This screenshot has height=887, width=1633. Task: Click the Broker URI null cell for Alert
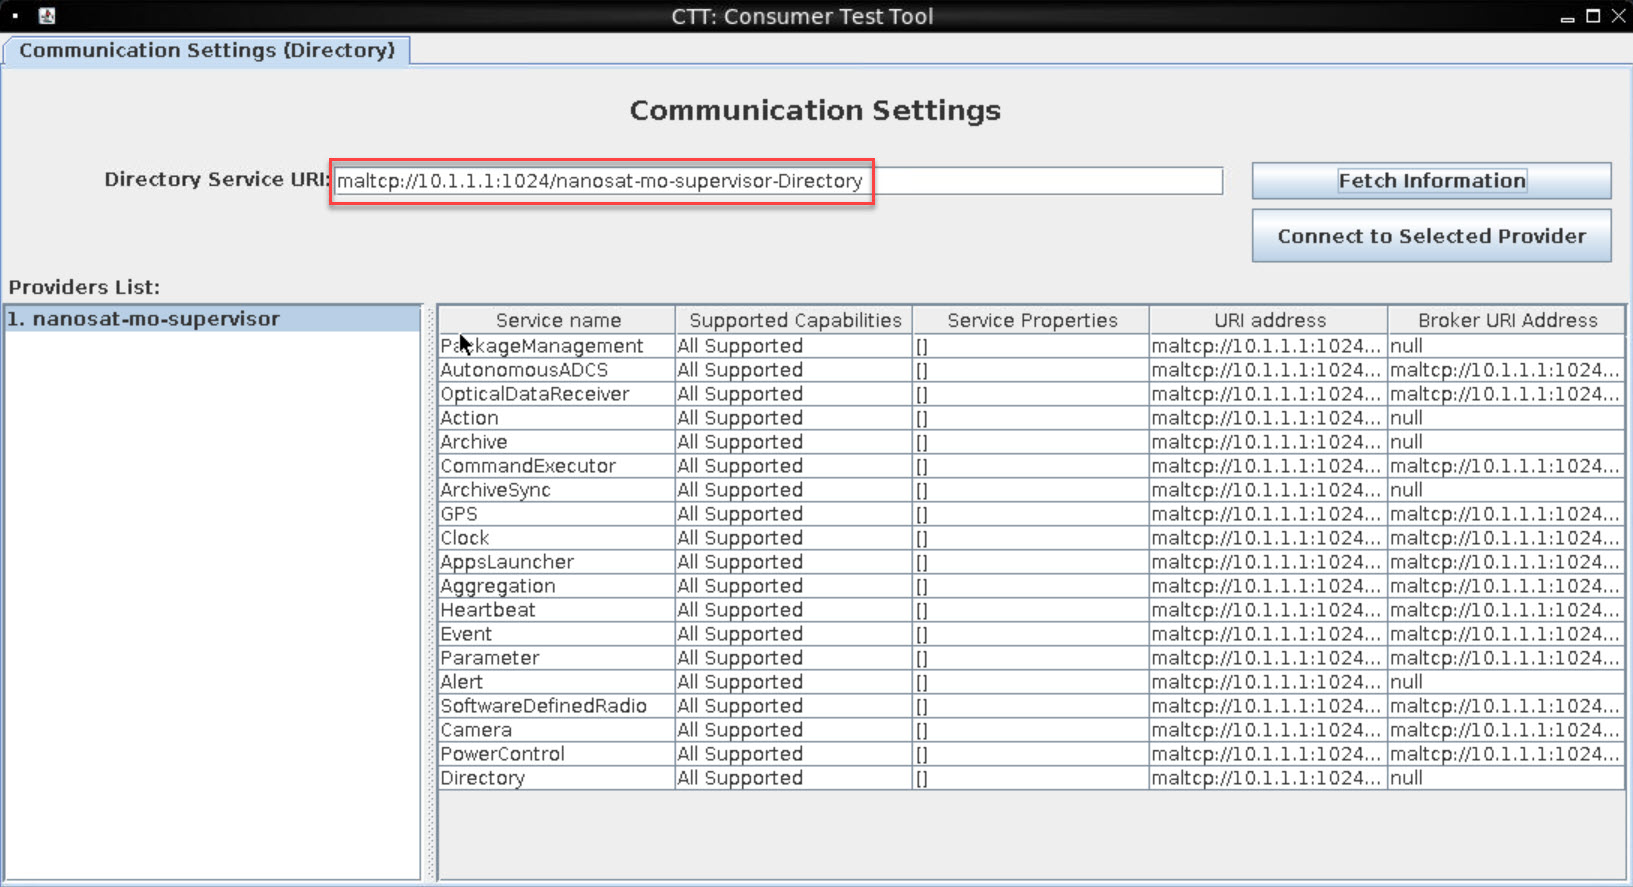click(1506, 682)
